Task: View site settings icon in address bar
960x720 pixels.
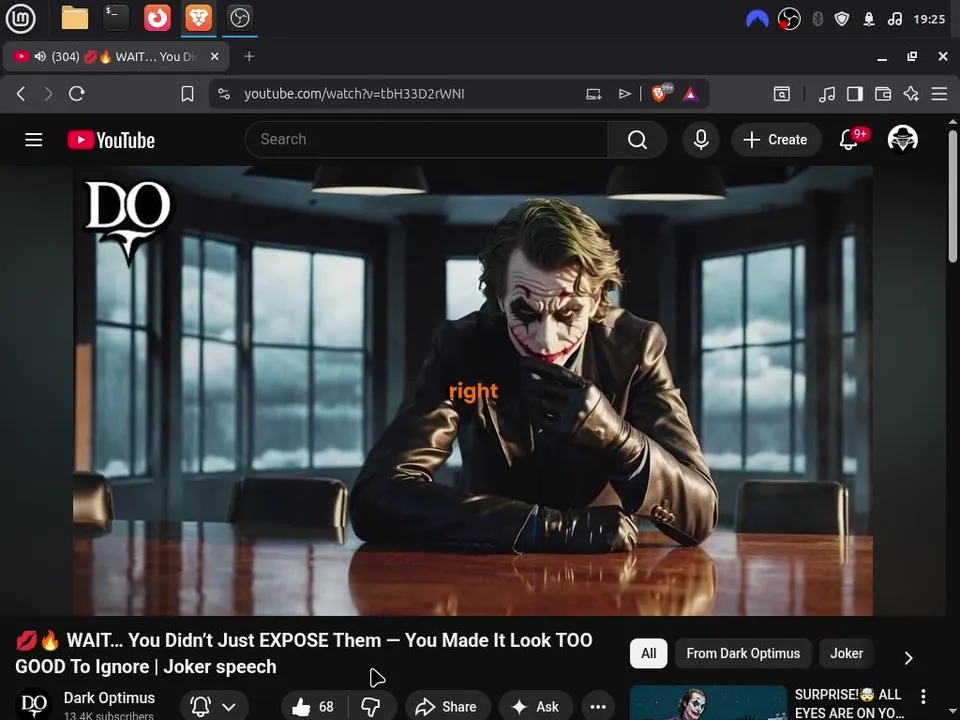Action: click(224, 94)
